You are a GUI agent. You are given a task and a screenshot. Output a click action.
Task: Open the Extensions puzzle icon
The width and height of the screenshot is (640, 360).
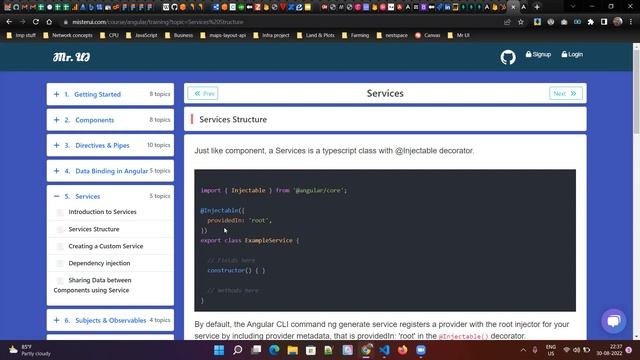tap(591, 22)
